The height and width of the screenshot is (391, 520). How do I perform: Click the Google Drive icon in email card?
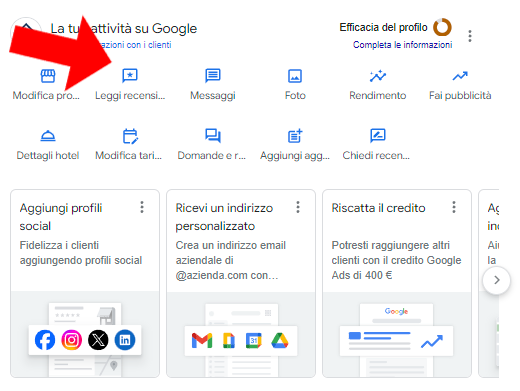click(x=280, y=341)
